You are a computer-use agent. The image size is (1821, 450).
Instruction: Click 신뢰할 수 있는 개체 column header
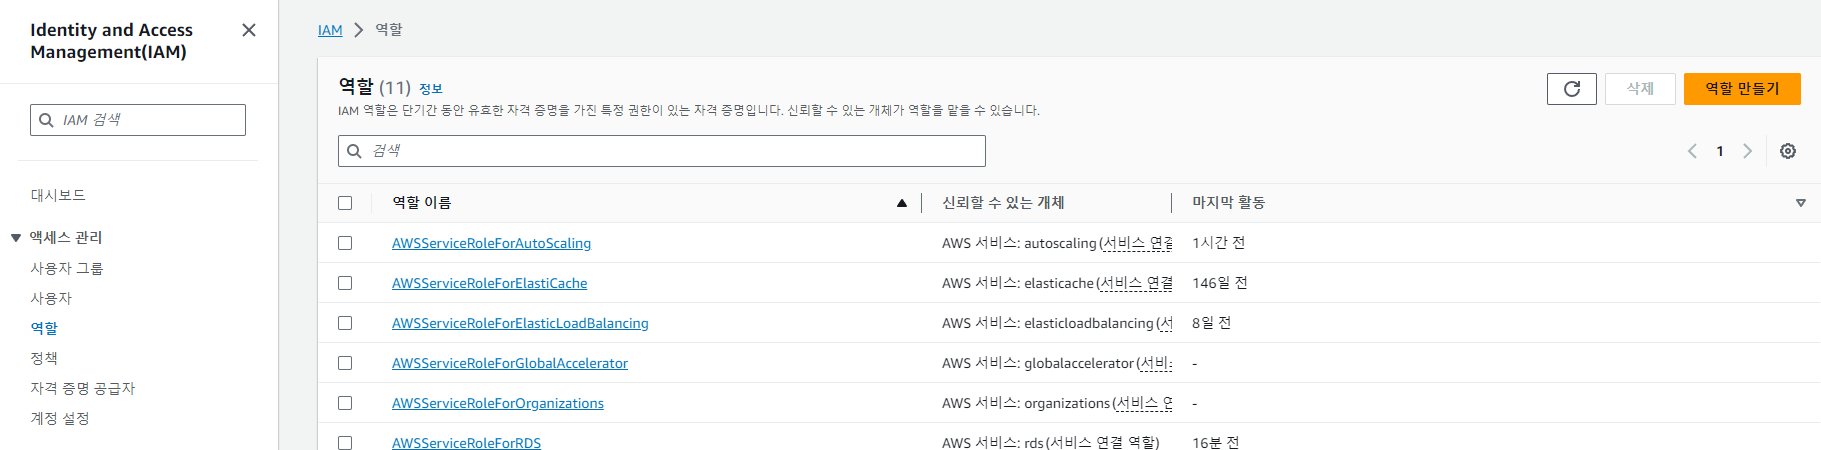pos(1003,203)
